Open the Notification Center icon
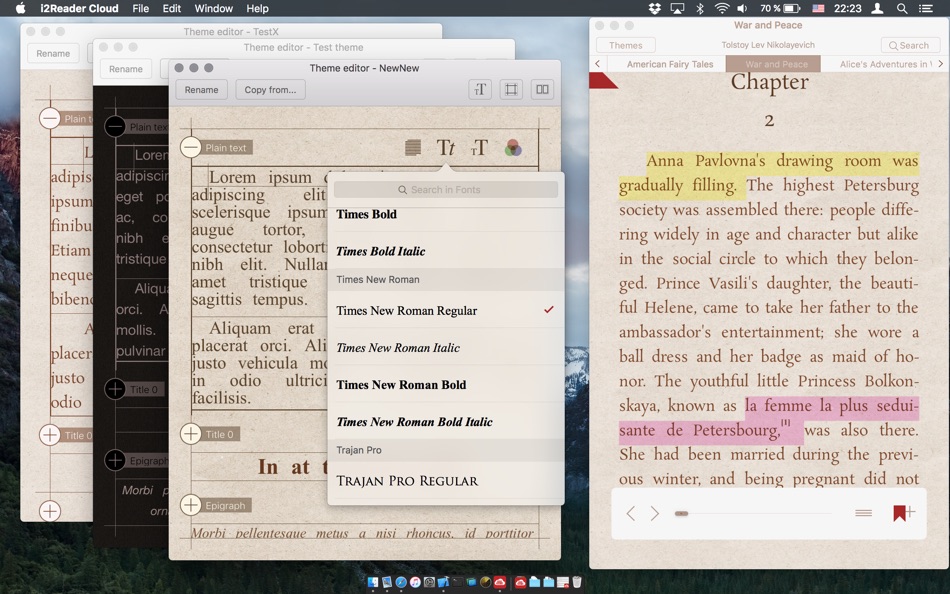Screen dimensions: 950x594 [925, 8]
